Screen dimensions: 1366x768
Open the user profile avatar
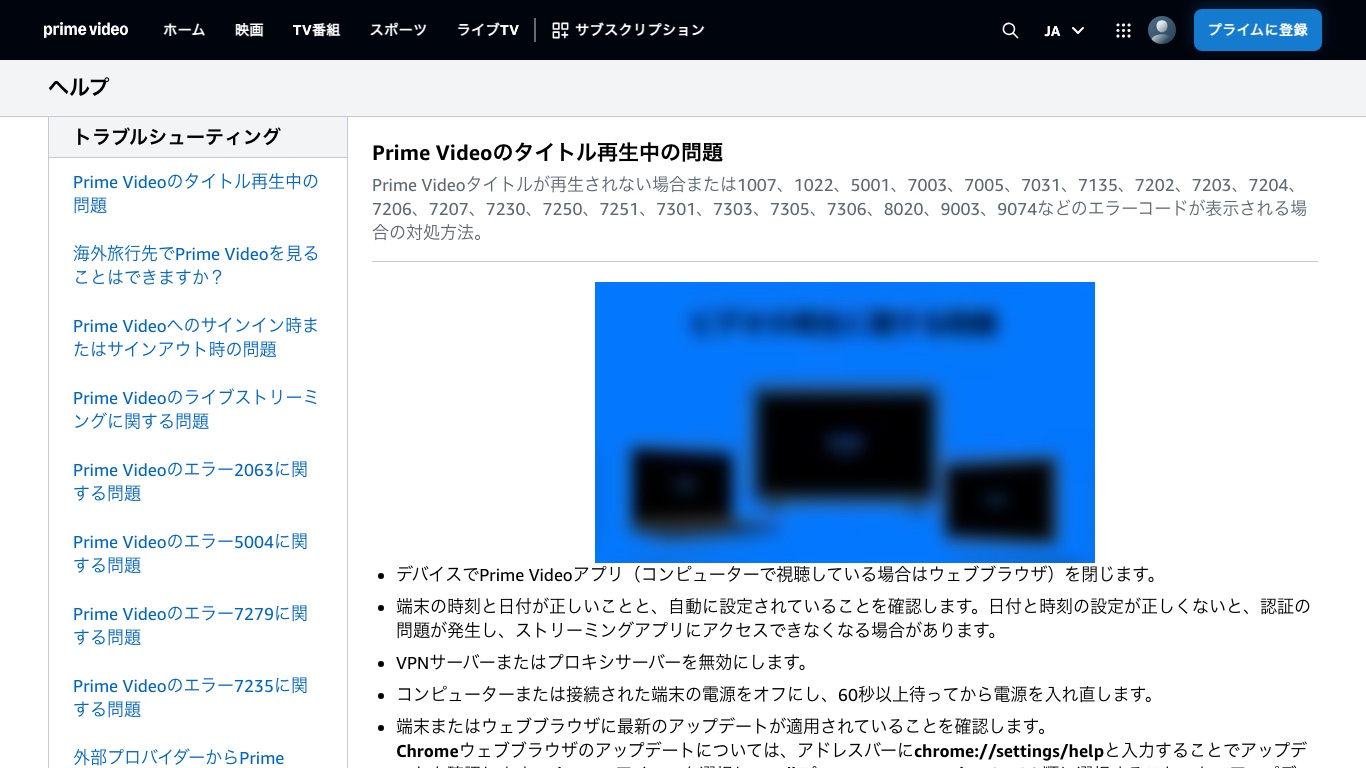[x=1162, y=30]
